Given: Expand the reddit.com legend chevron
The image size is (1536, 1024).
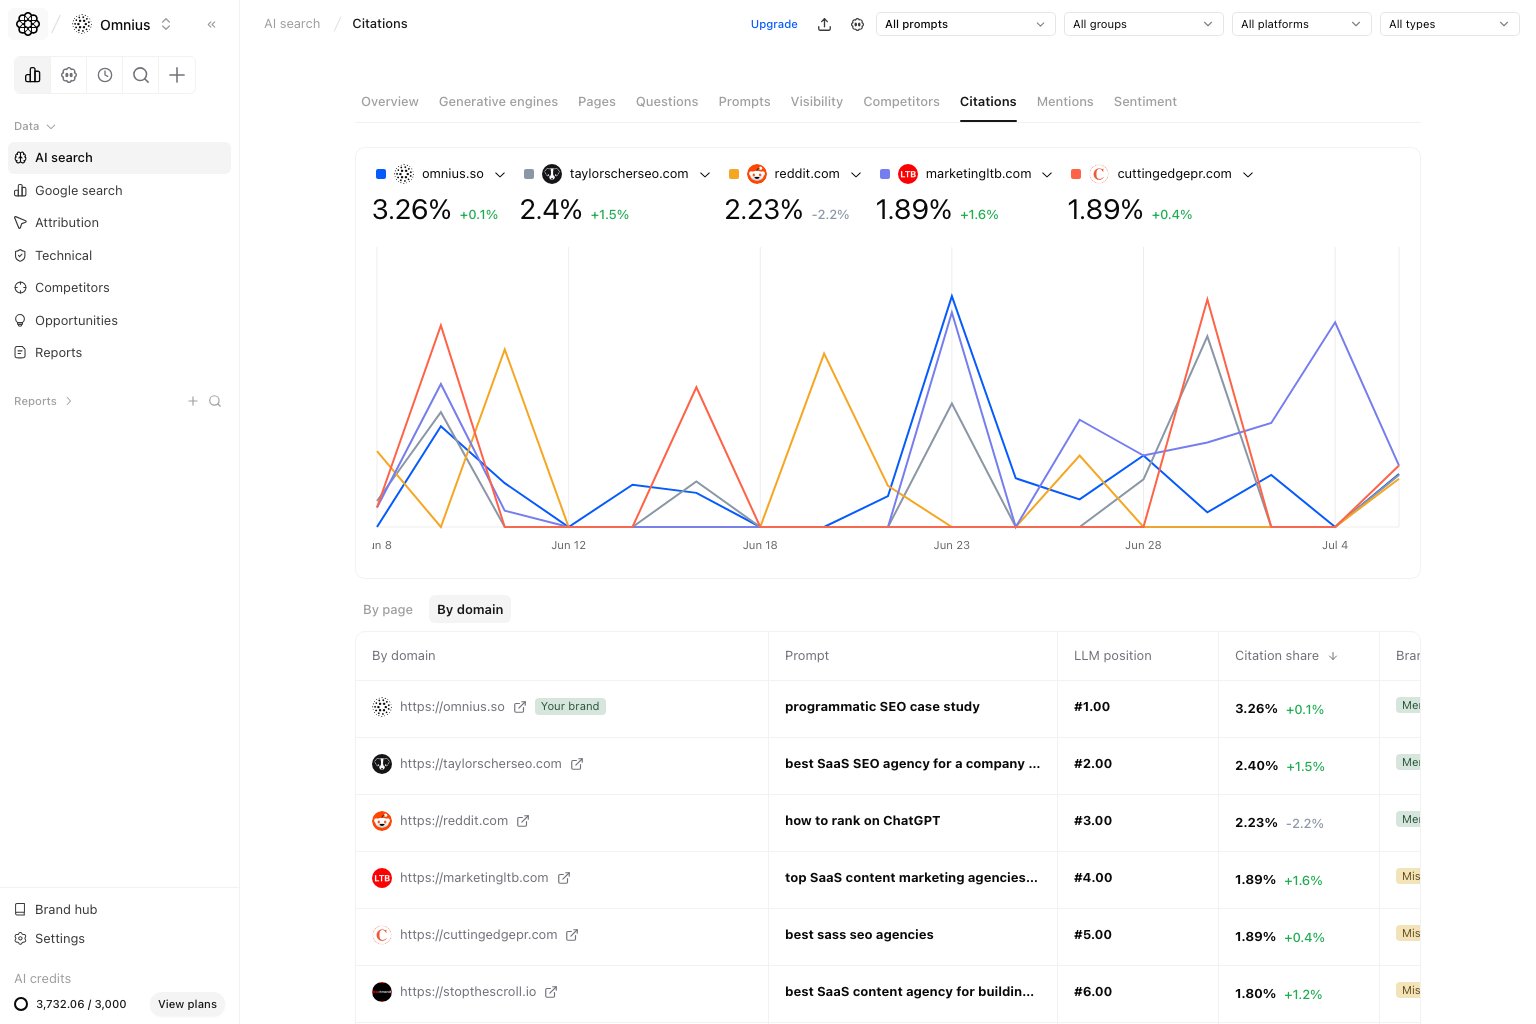Looking at the screenshot, I should [x=856, y=174].
